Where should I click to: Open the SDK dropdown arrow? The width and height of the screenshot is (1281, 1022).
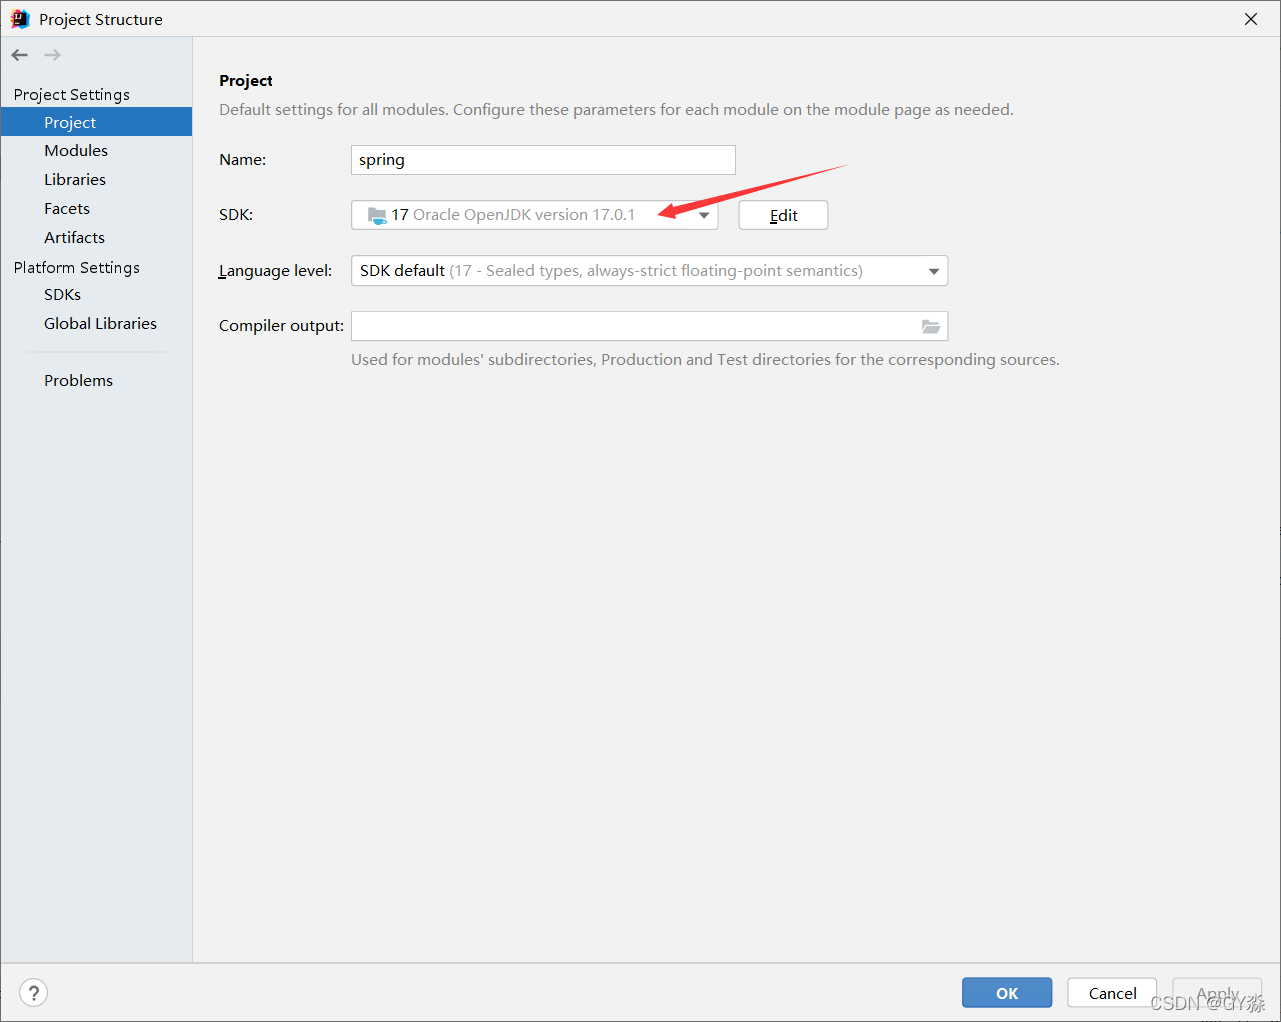pos(704,215)
